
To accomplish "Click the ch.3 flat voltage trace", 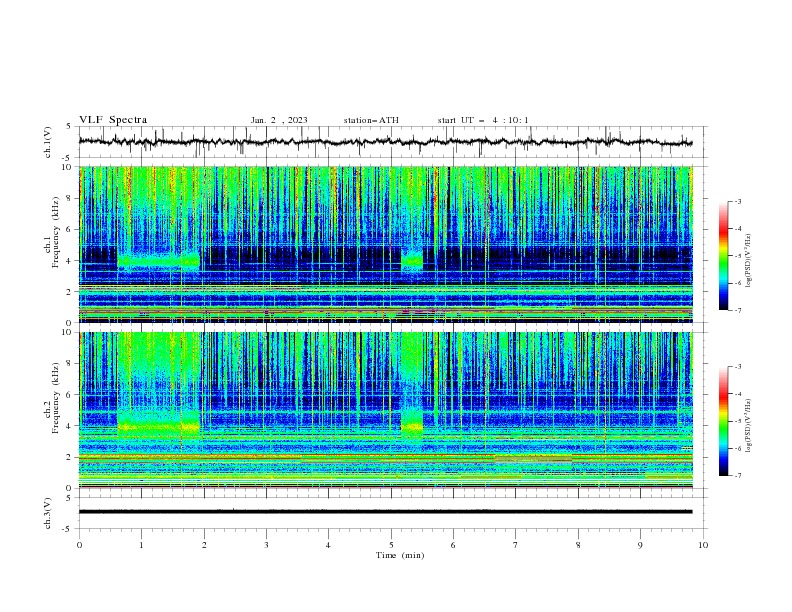I will (x=385, y=512).
